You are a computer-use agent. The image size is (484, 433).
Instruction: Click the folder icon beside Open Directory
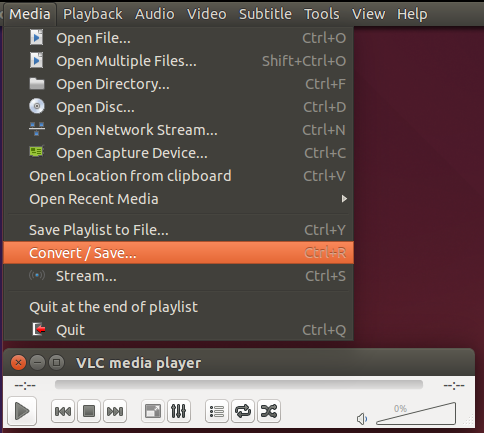[x=37, y=84]
